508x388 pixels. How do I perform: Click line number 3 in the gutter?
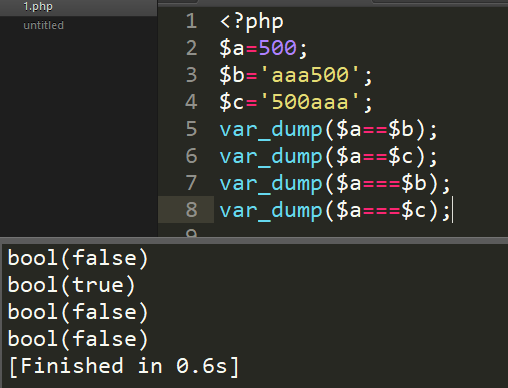[191, 75]
